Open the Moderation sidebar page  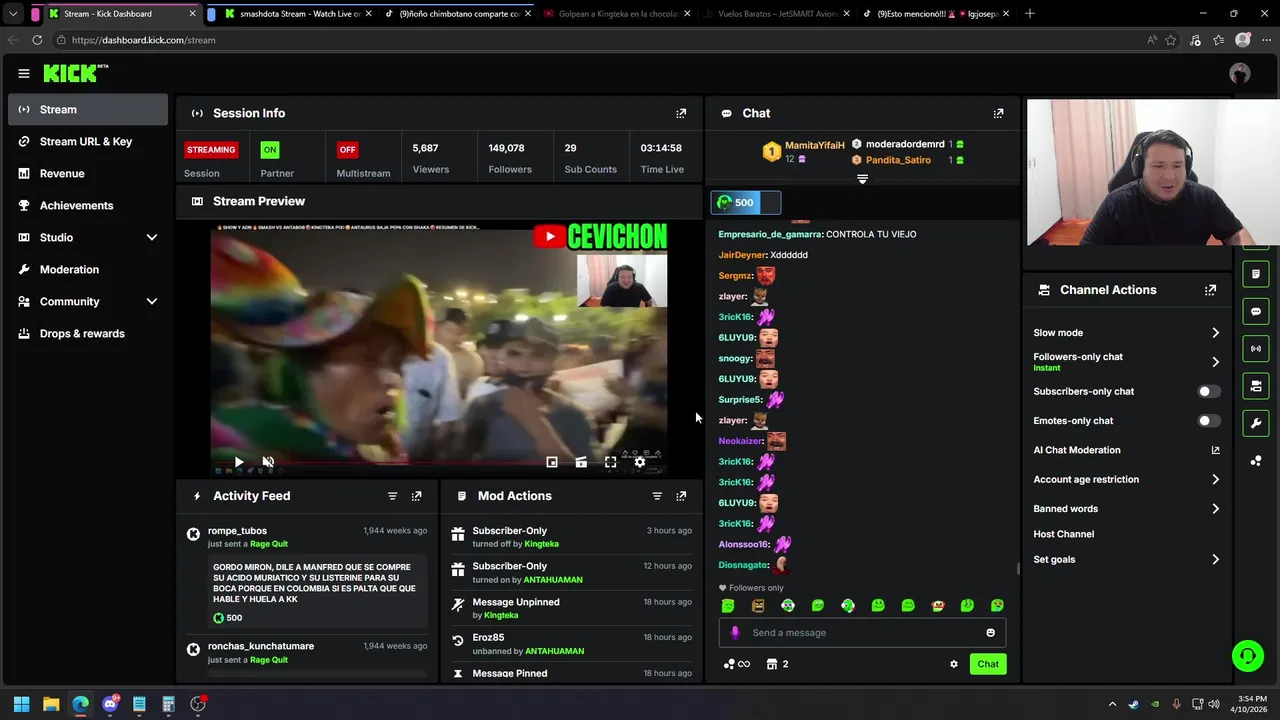coord(88,269)
